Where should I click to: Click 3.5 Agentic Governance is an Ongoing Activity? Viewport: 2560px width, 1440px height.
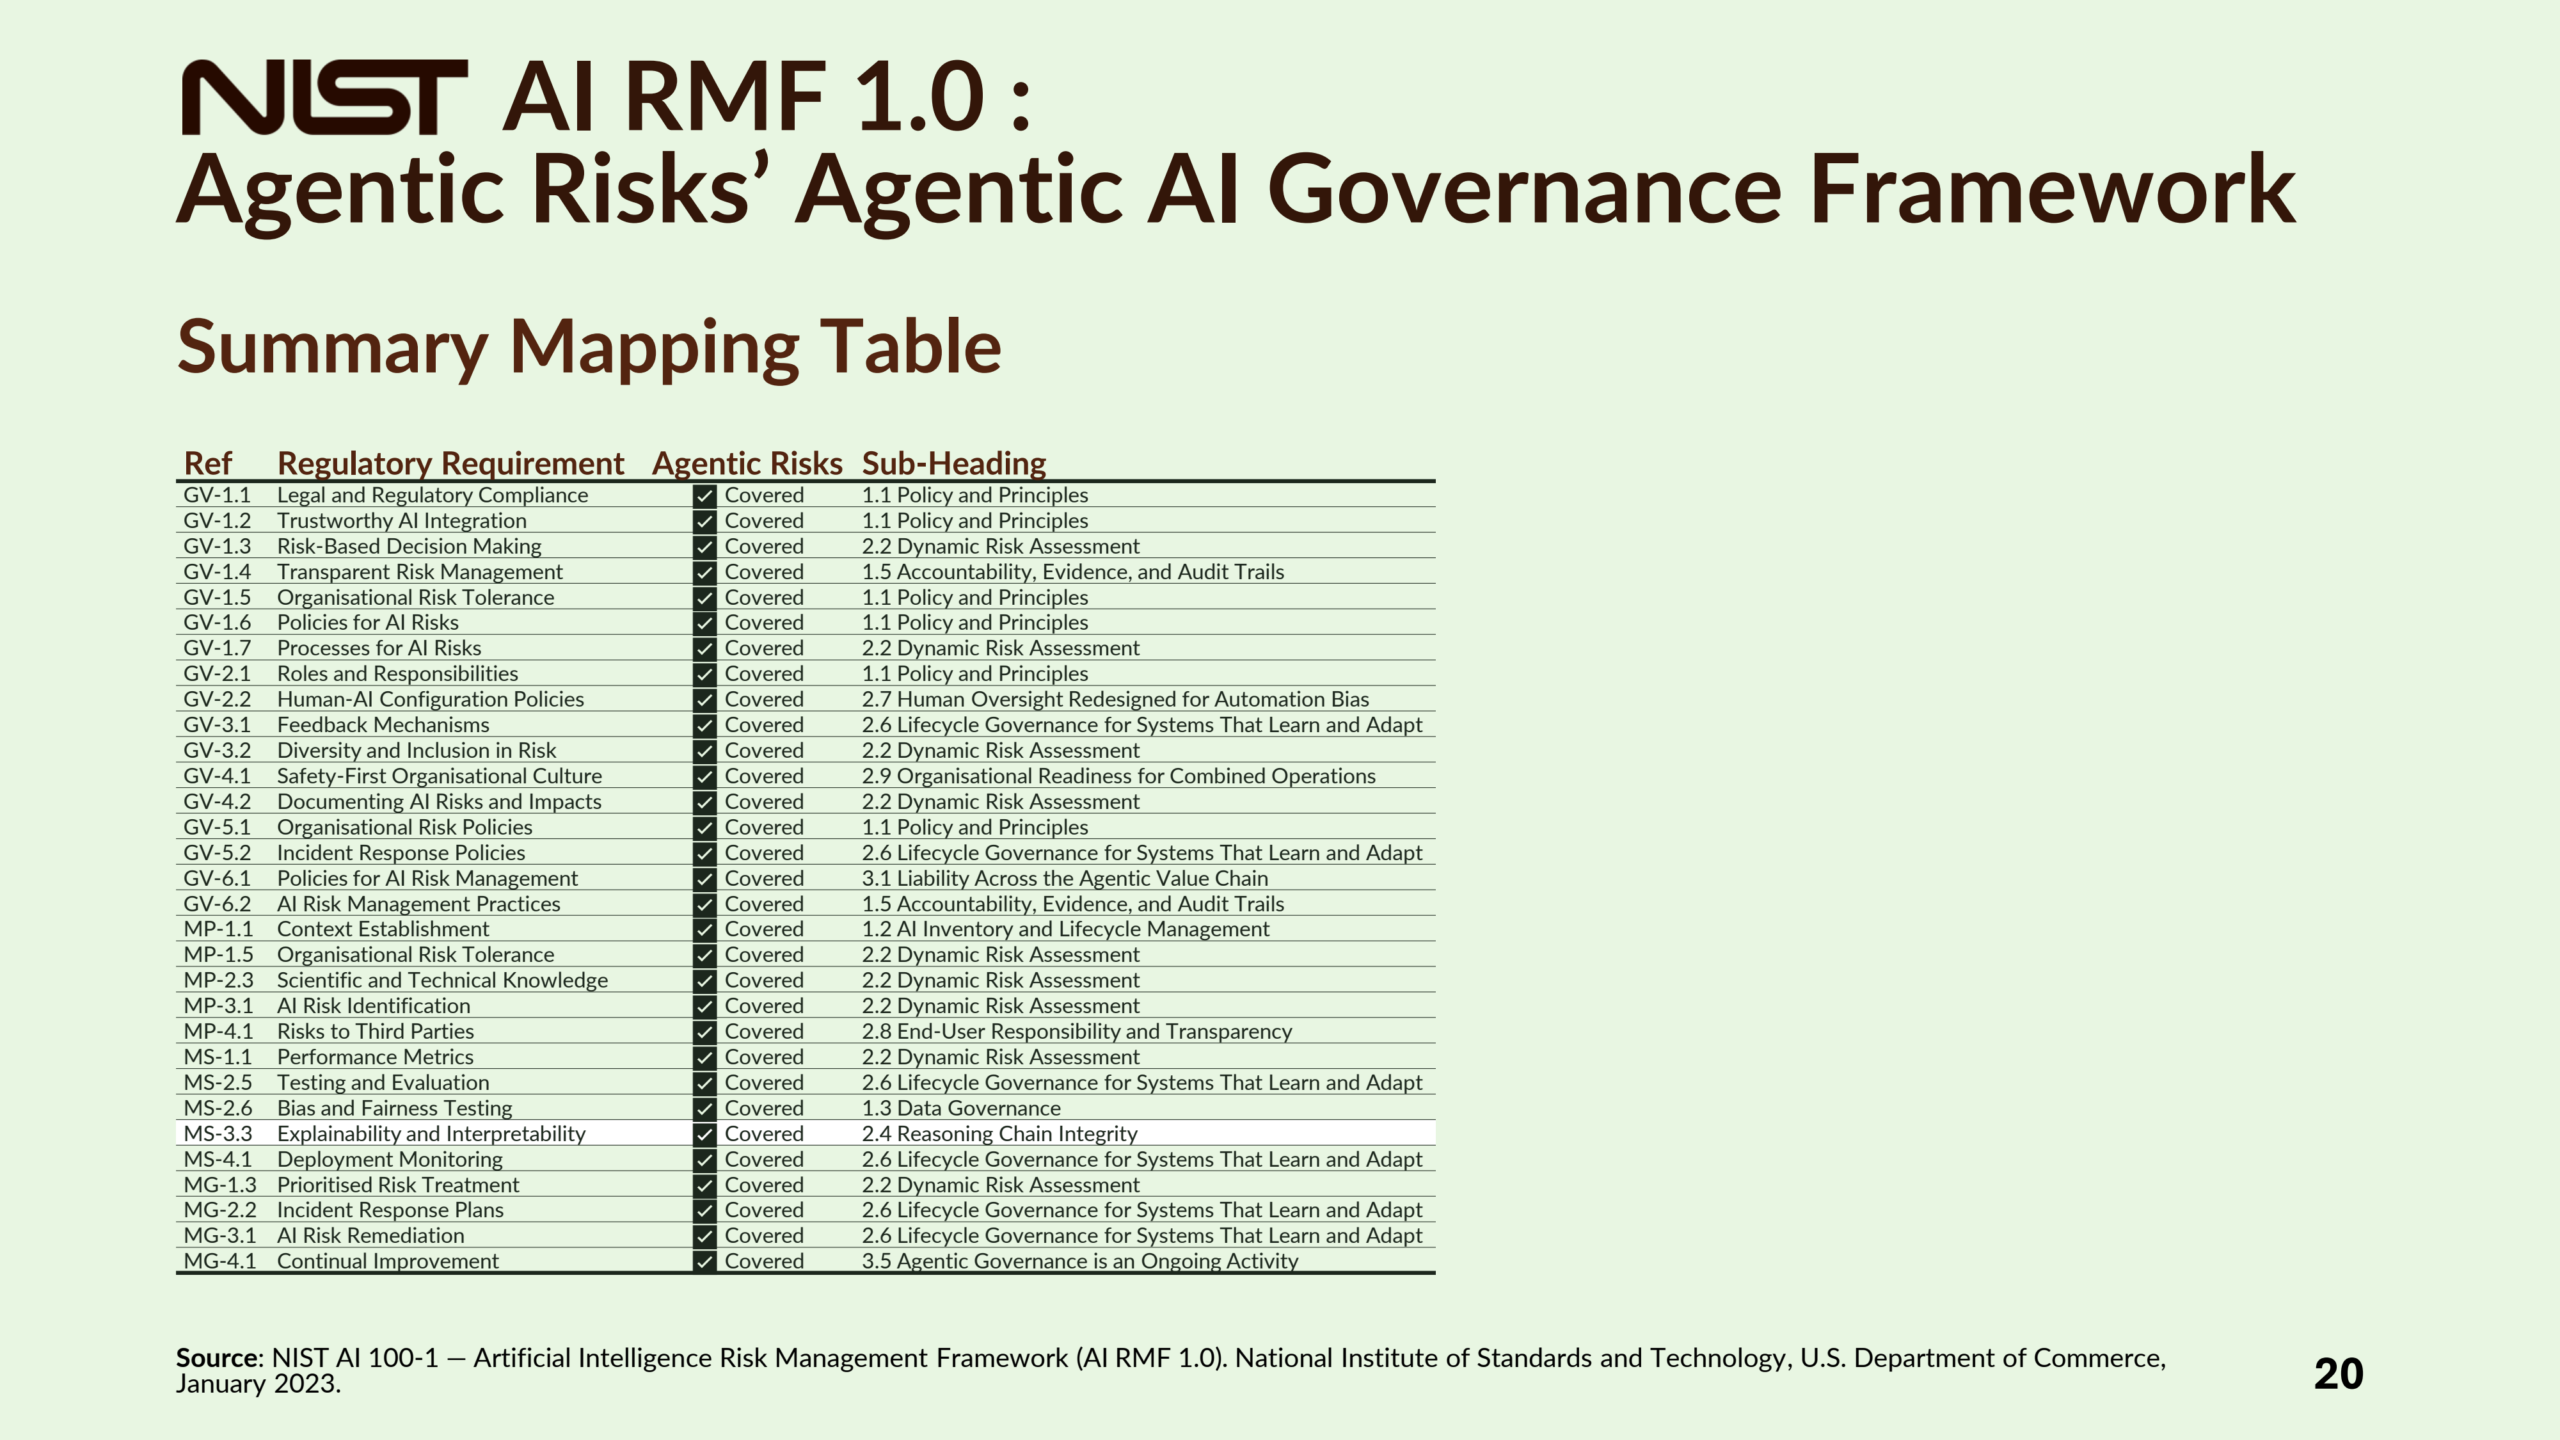[x=1080, y=1261]
